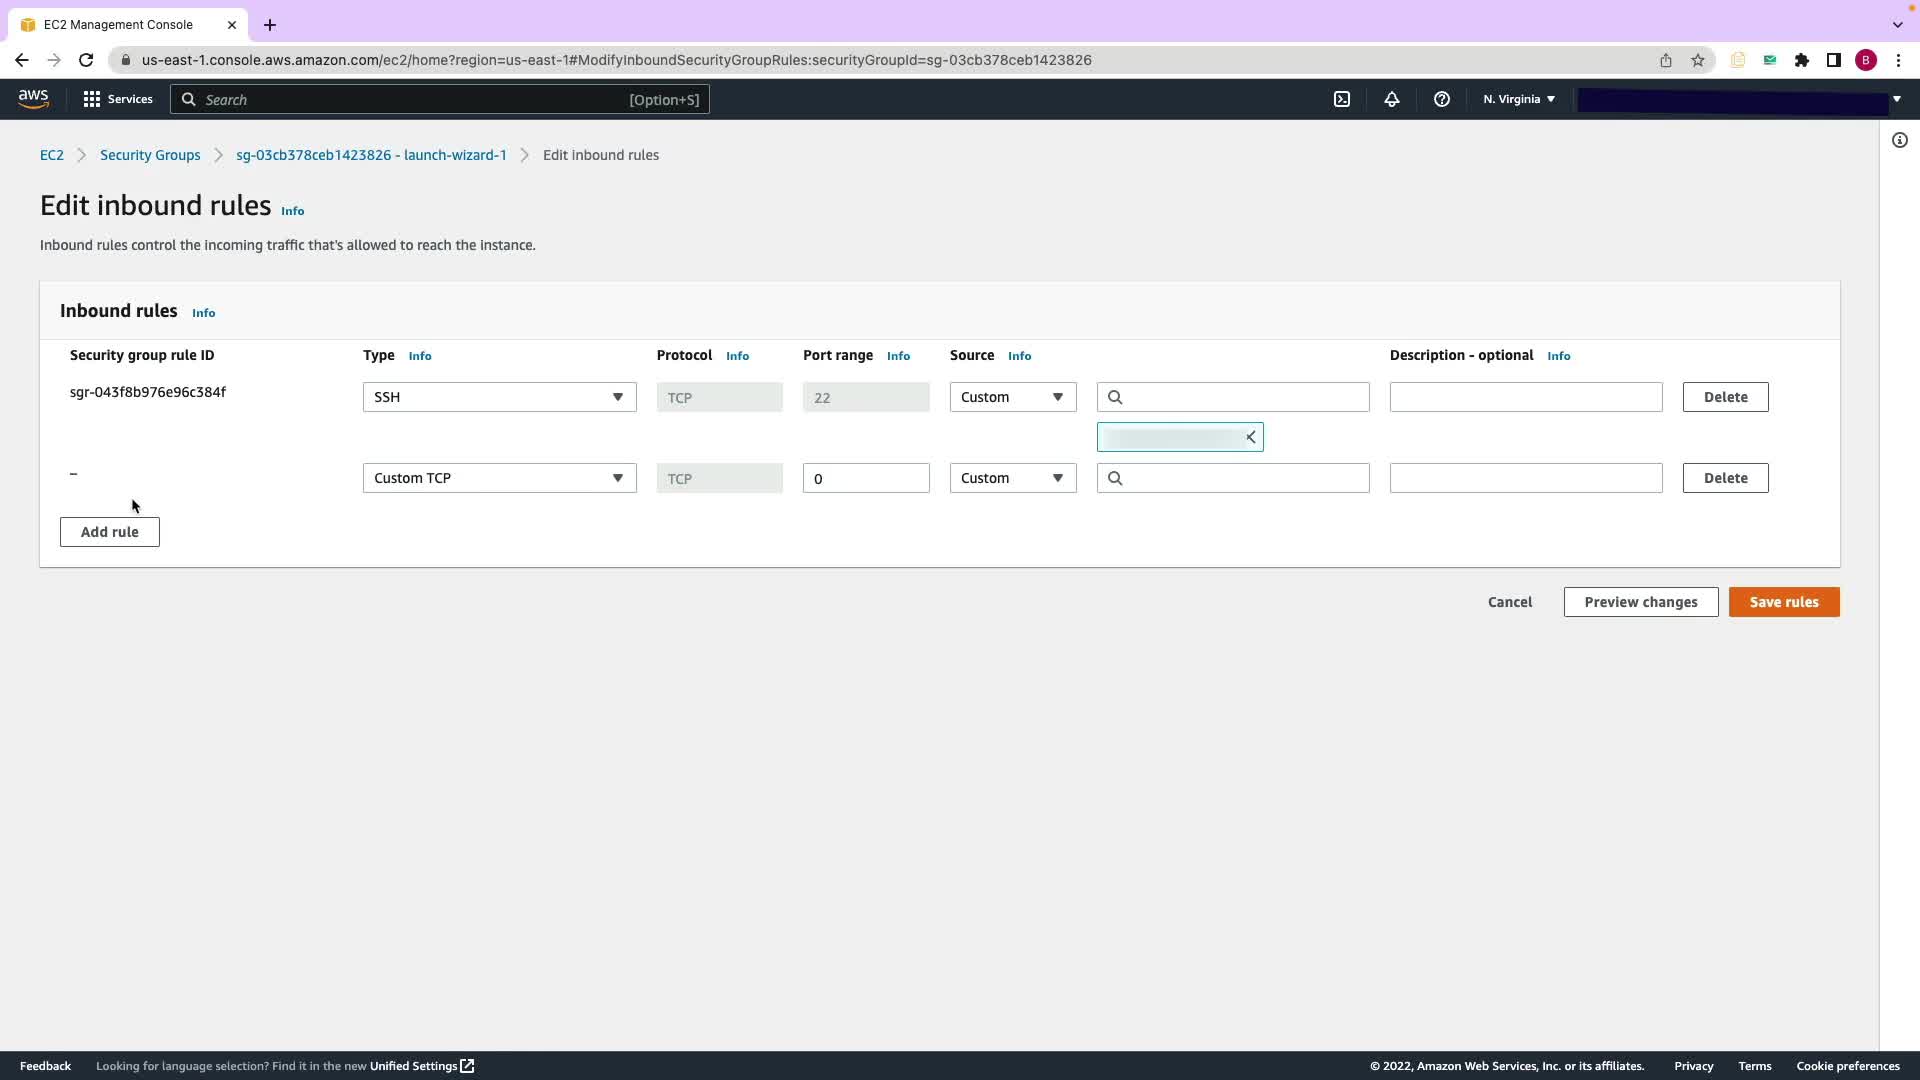
Task: Bookmark this page with star icon
Action: 1697,60
